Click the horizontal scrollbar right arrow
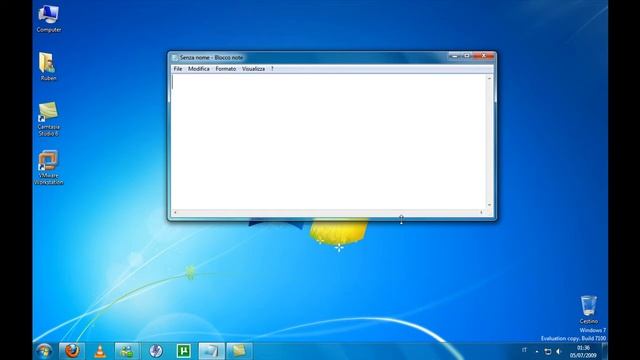The height and width of the screenshot is (360, 640). [x=482, y=212]
